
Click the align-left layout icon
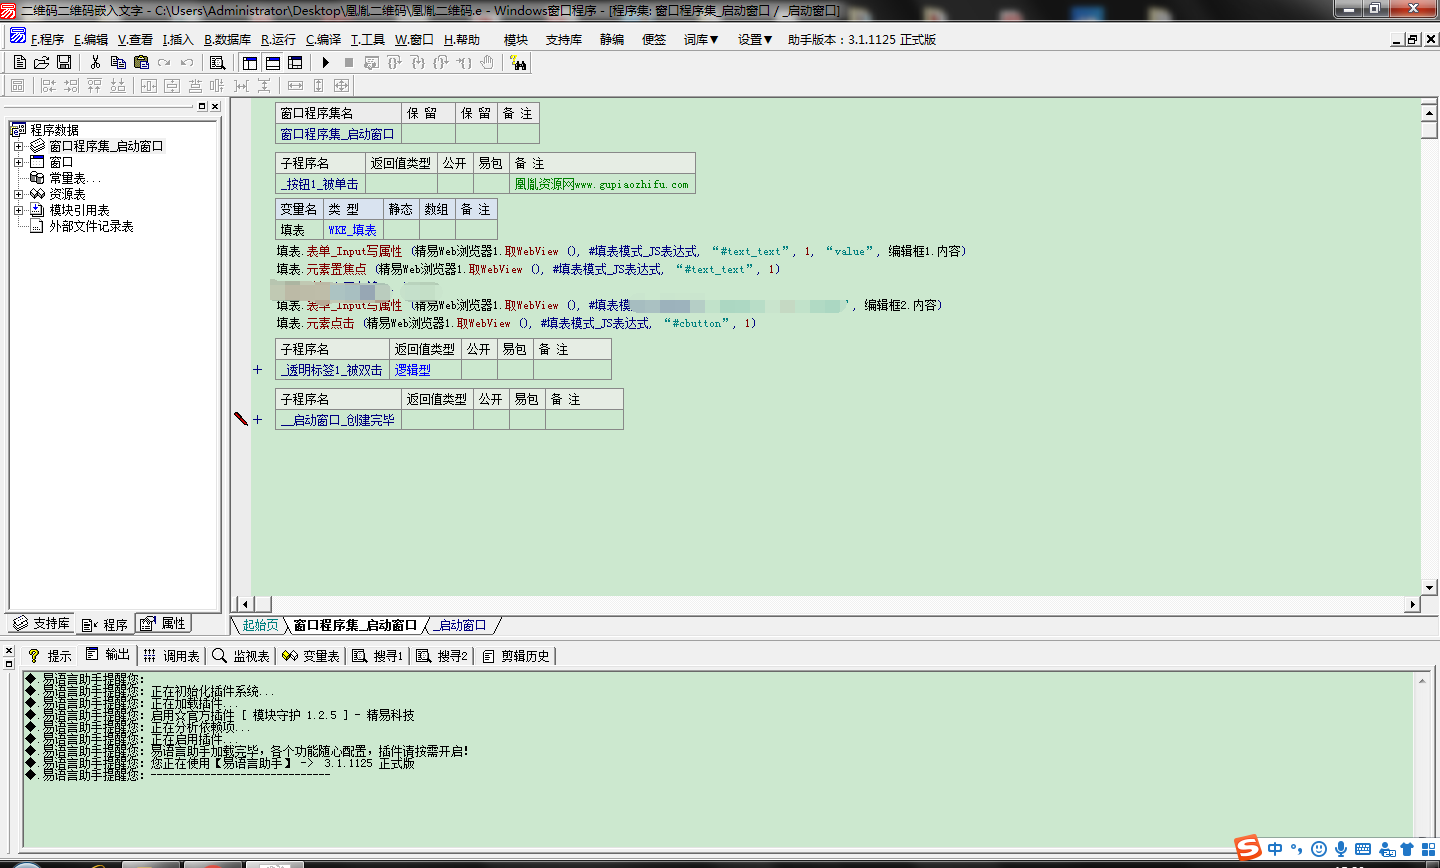(x=48, y=86)
